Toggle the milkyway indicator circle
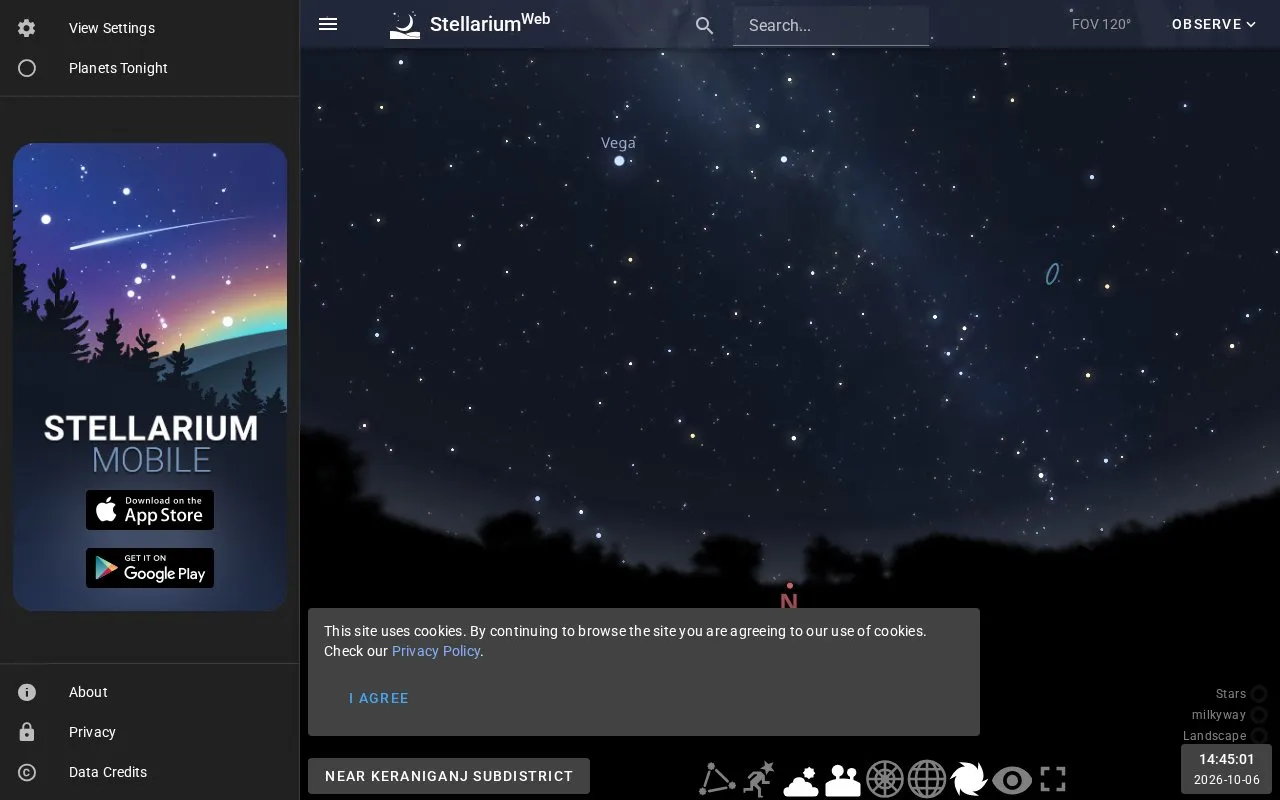This screenshot has width=1280, height=800. tap(1259, 715)
